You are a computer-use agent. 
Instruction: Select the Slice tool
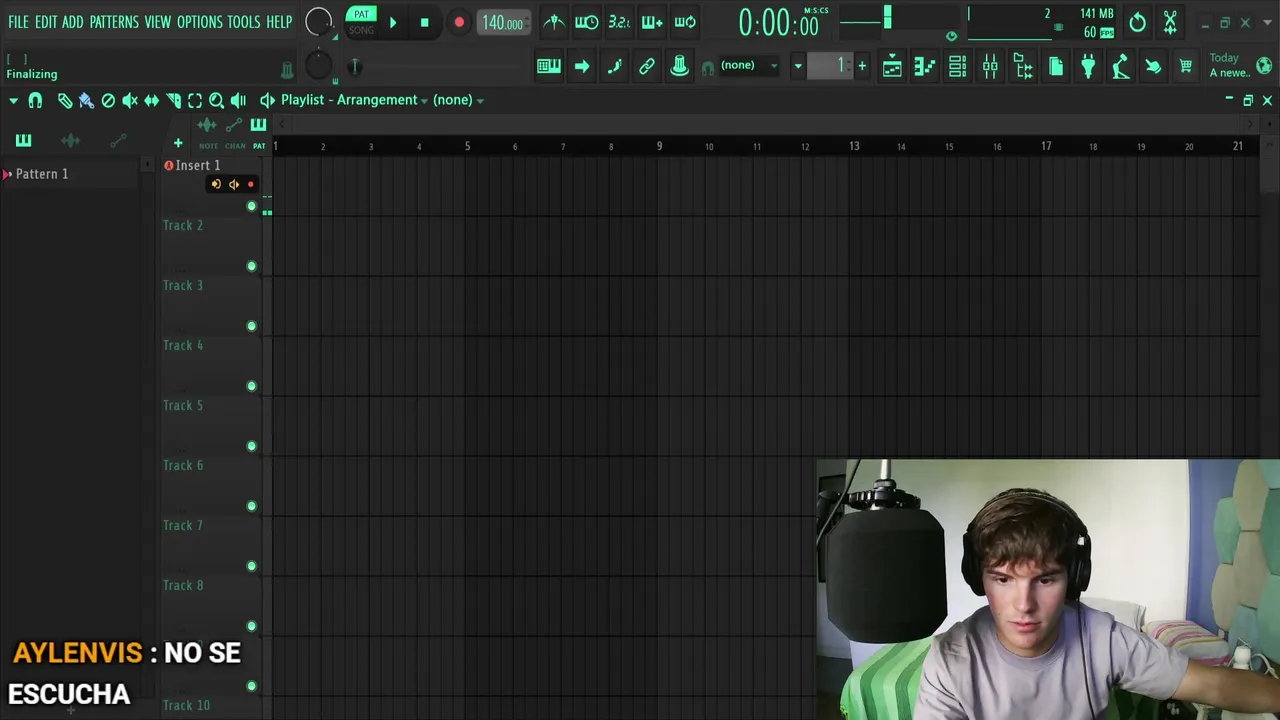point(173,100)
